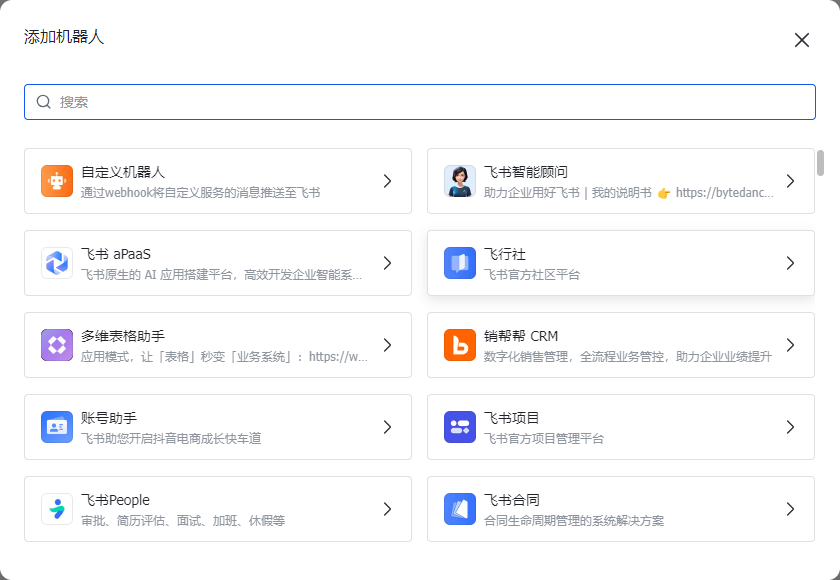Expand the 飞书People chevron arrow
840x580 pixels.
(387, 509)
